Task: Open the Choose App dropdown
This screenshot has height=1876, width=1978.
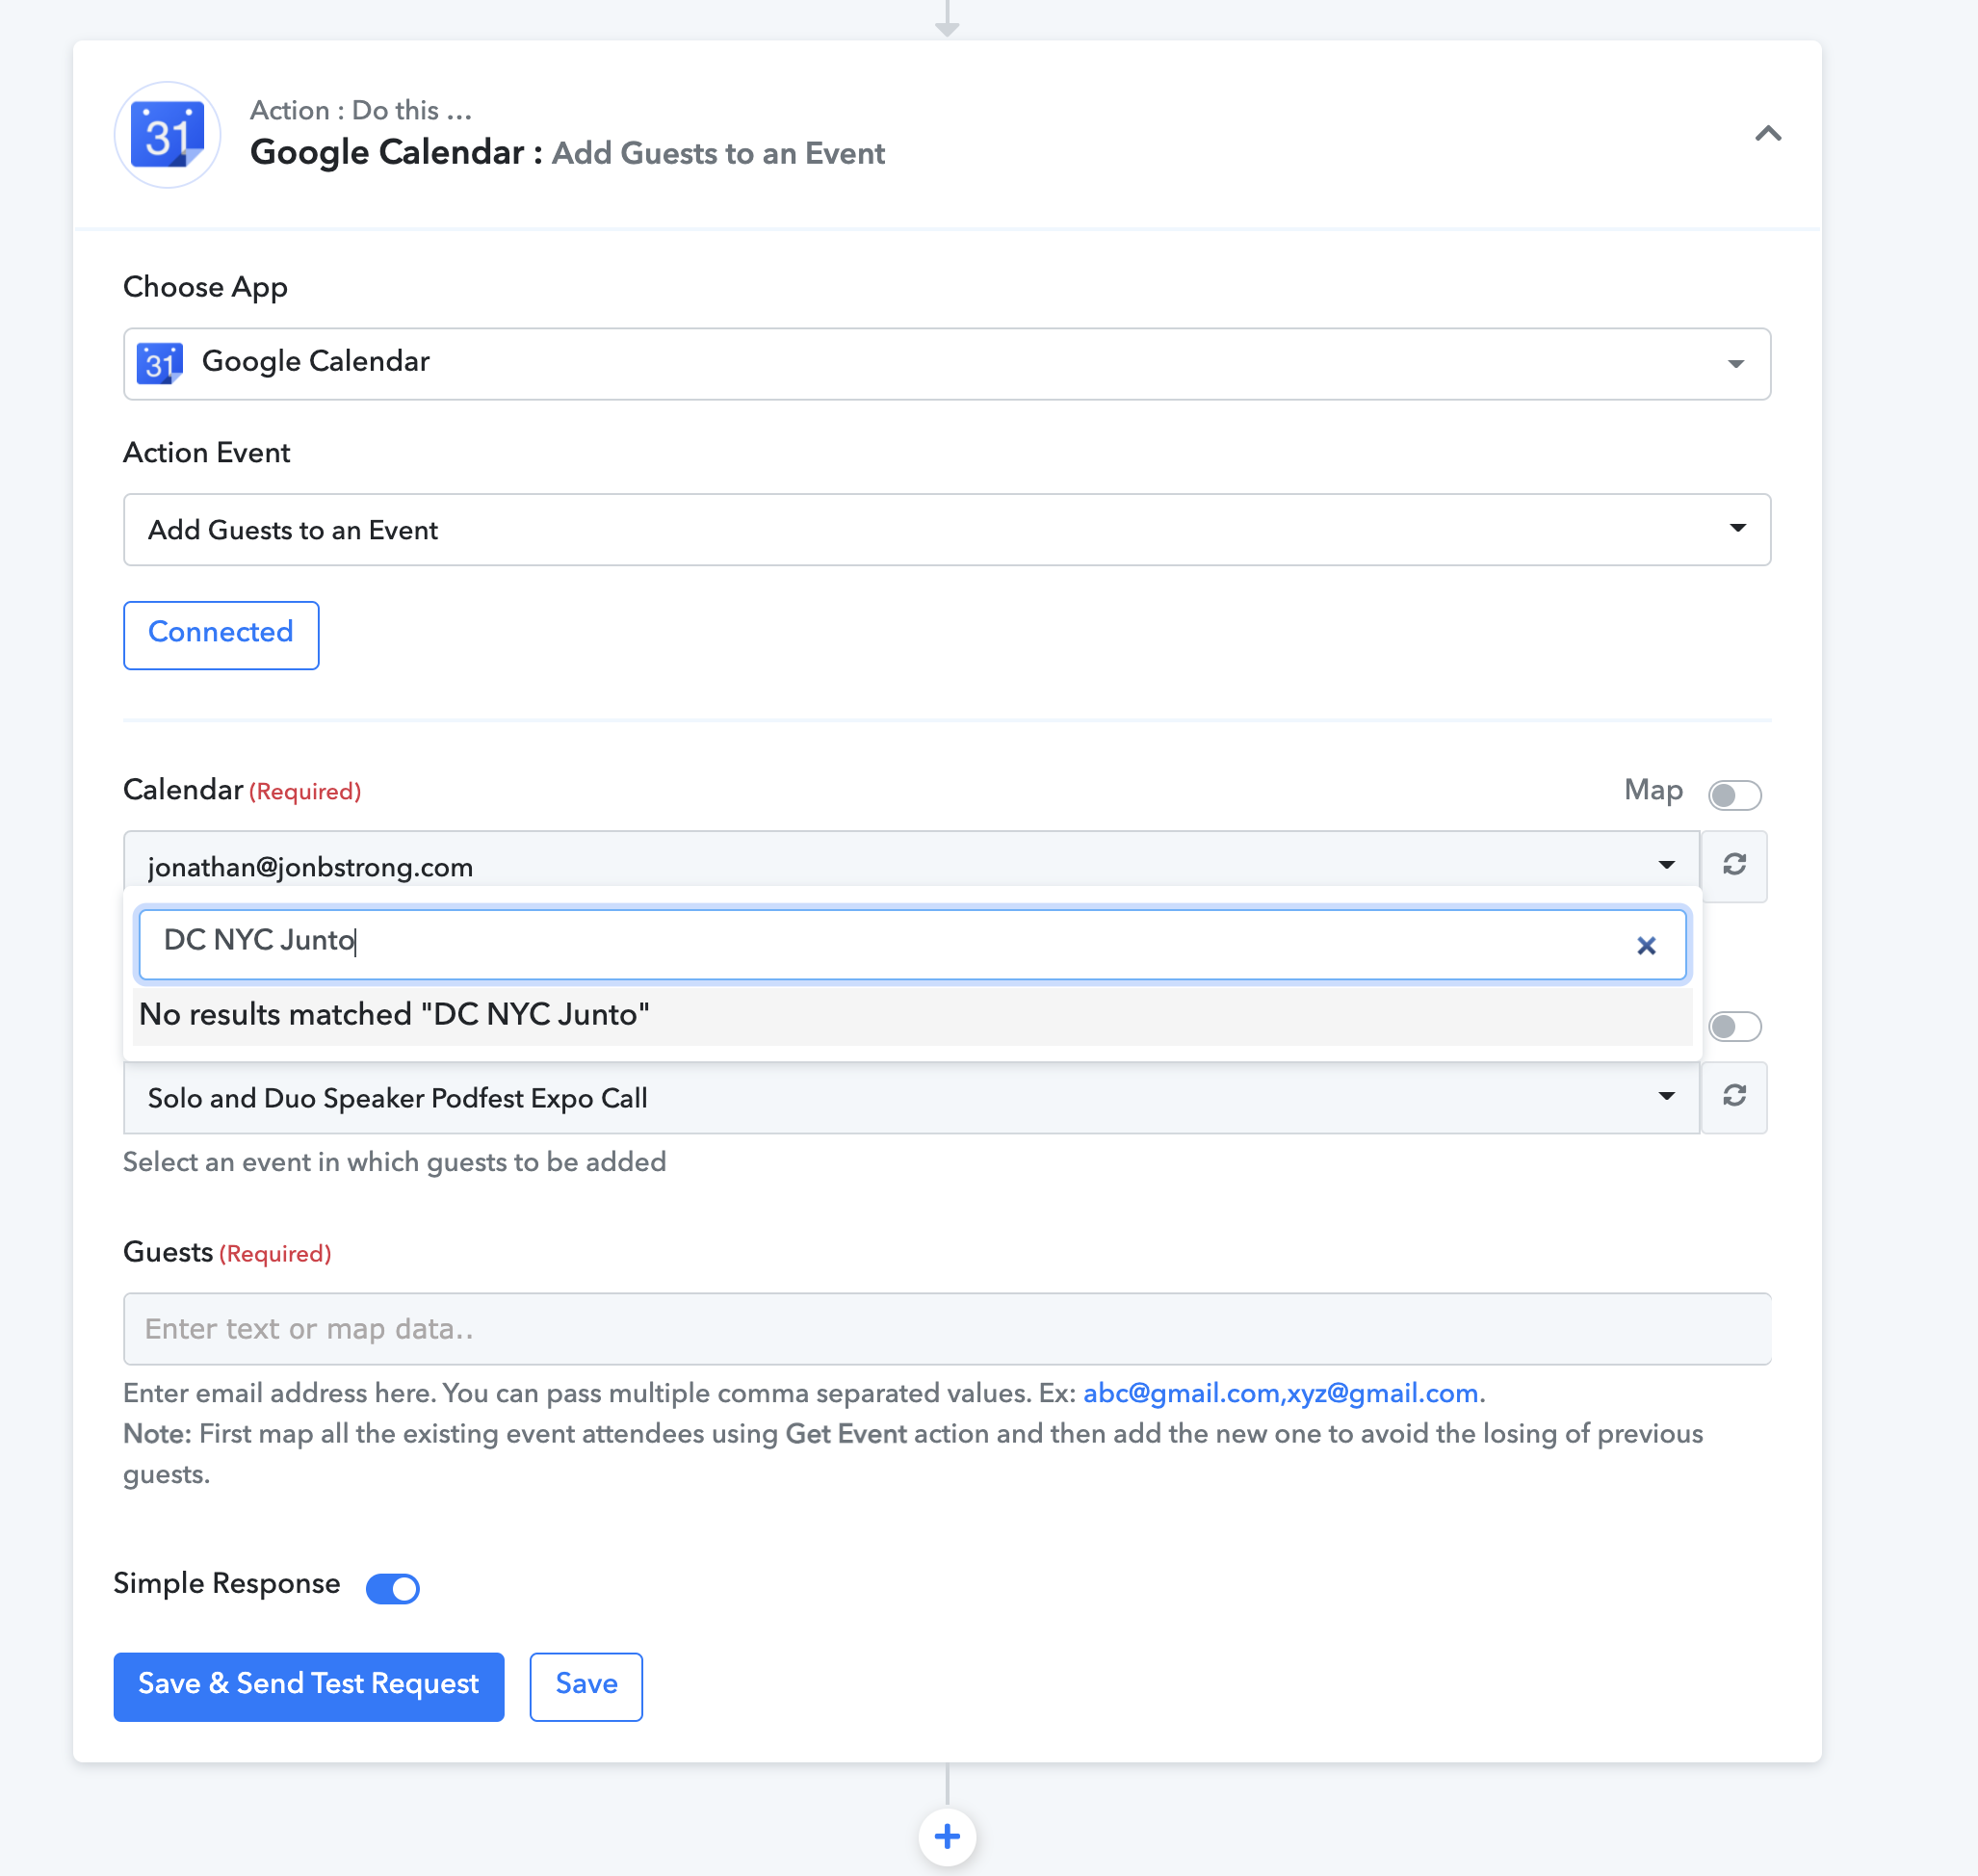Action: point(946,363)
